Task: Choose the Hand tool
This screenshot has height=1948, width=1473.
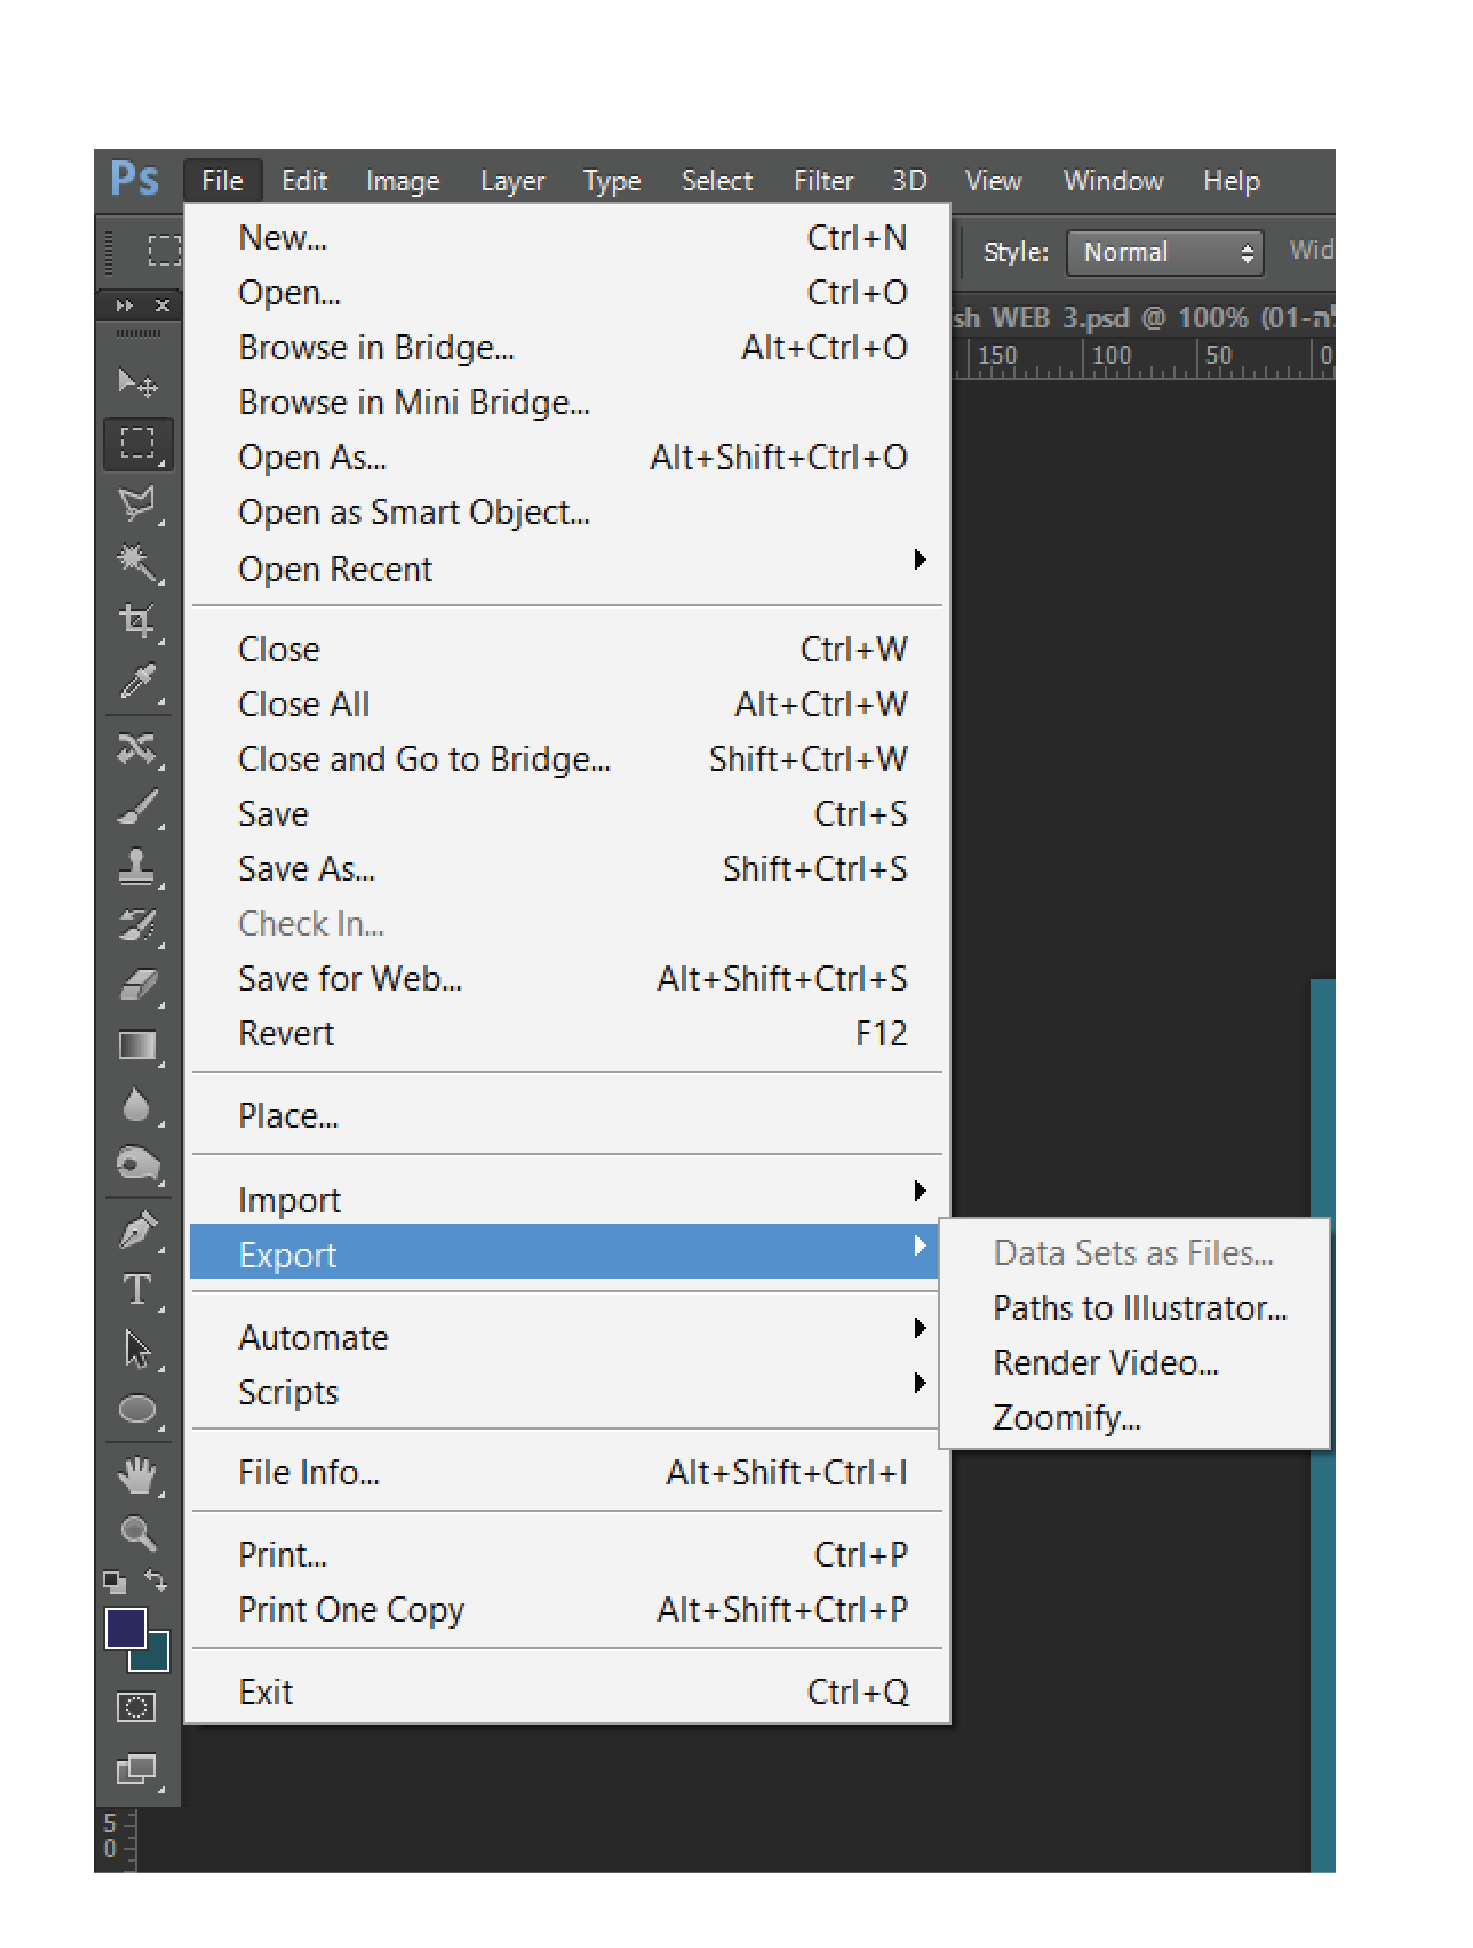Action: (x=136, y=1475)
